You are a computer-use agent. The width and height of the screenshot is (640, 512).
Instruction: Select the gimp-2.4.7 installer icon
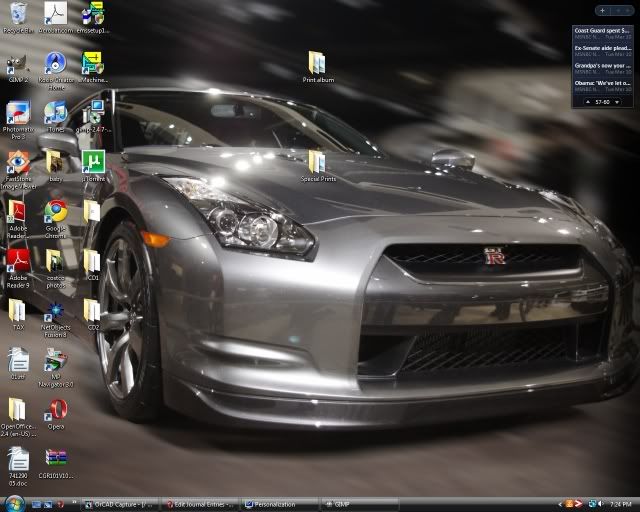[93, 117]
